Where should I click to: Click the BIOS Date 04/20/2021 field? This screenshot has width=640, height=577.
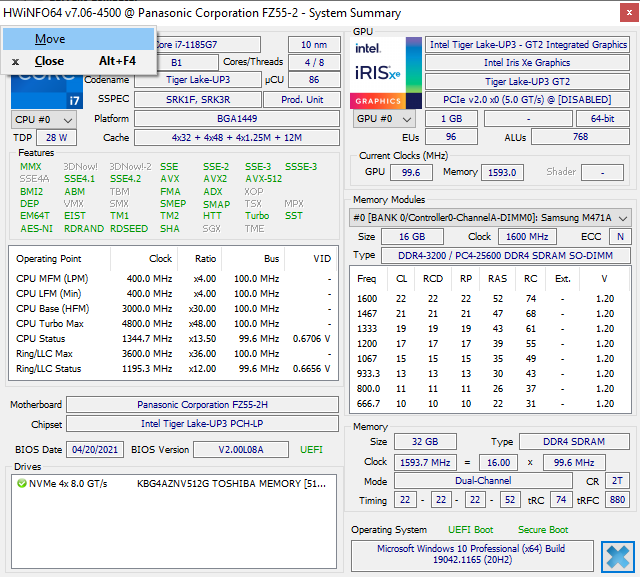[x=95, y=450]
